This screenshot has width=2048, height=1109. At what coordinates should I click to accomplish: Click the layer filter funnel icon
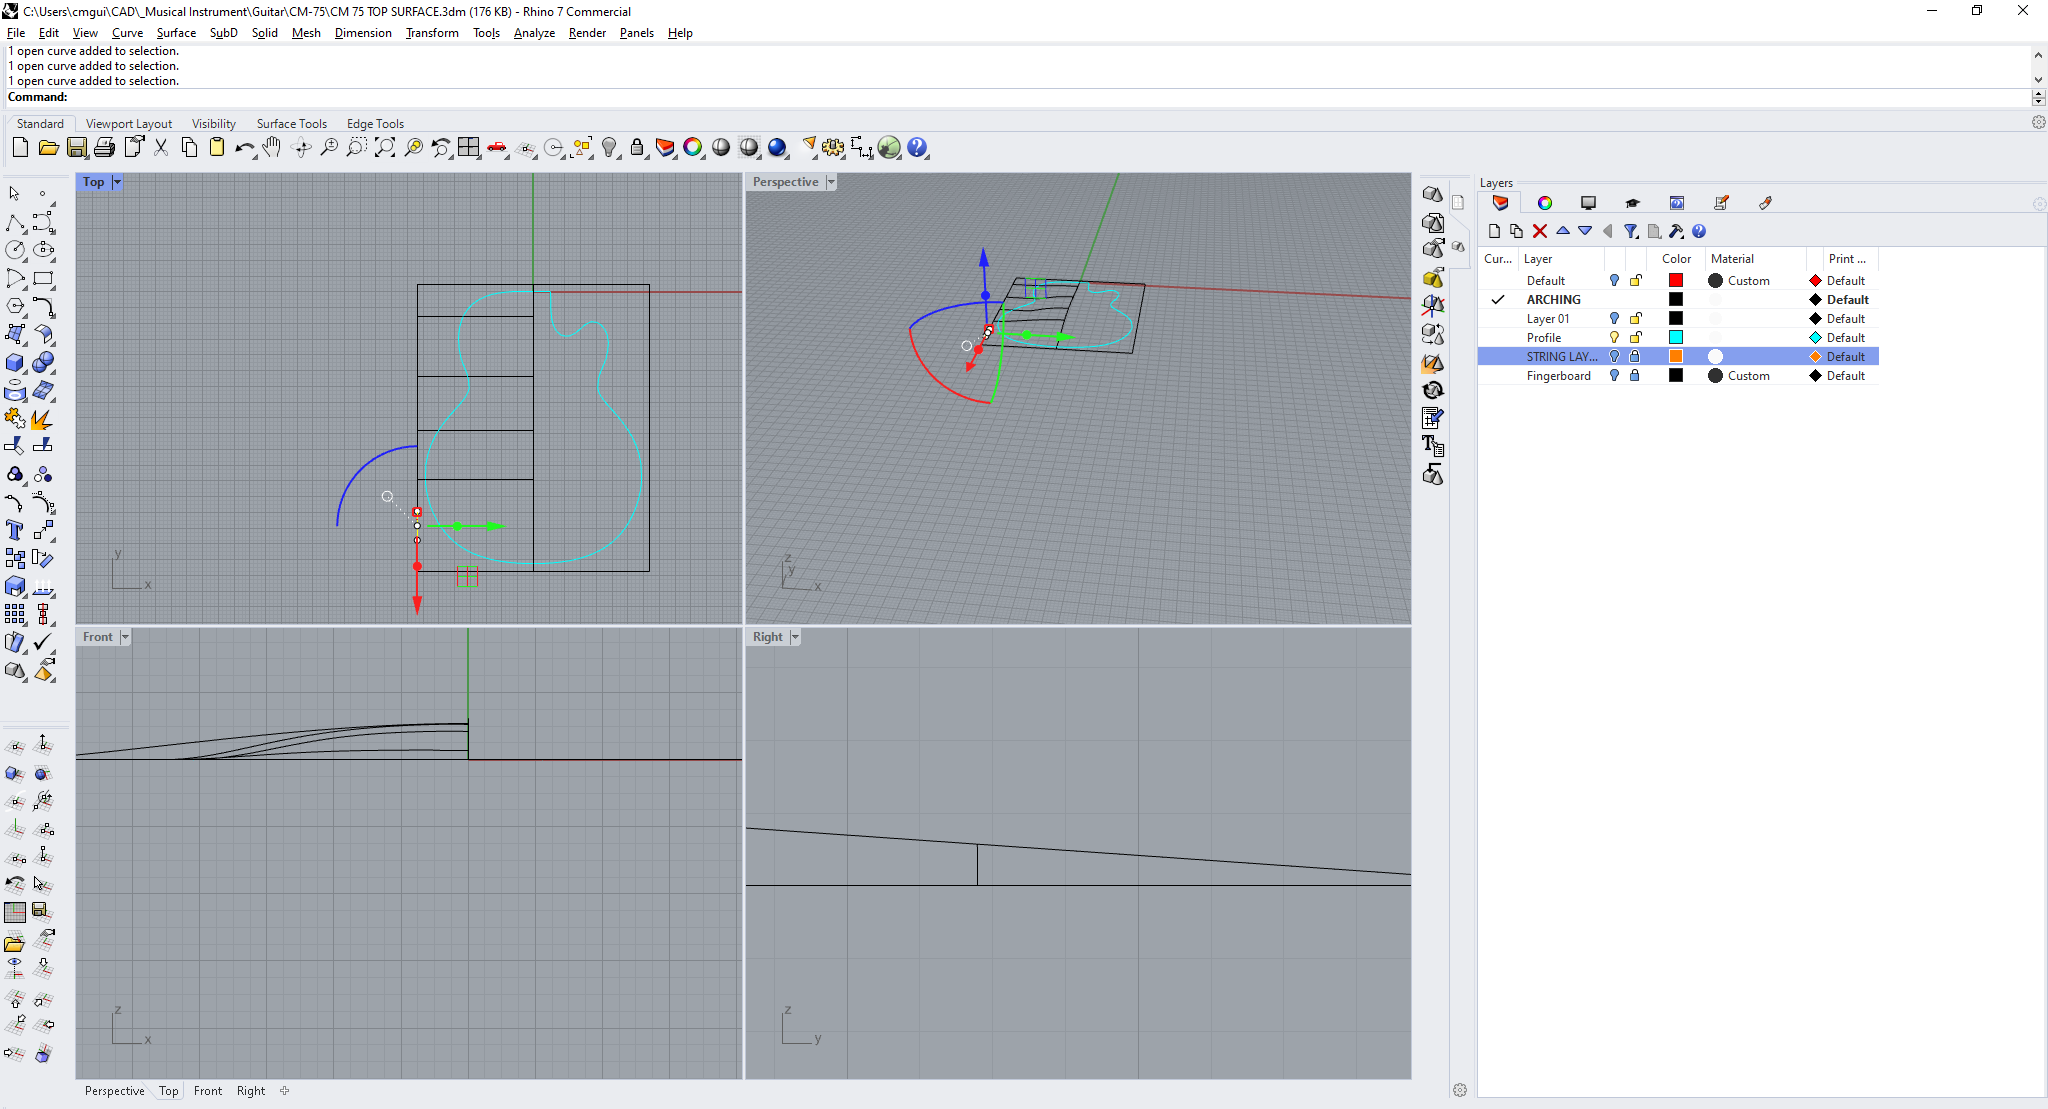(1630, 231)
